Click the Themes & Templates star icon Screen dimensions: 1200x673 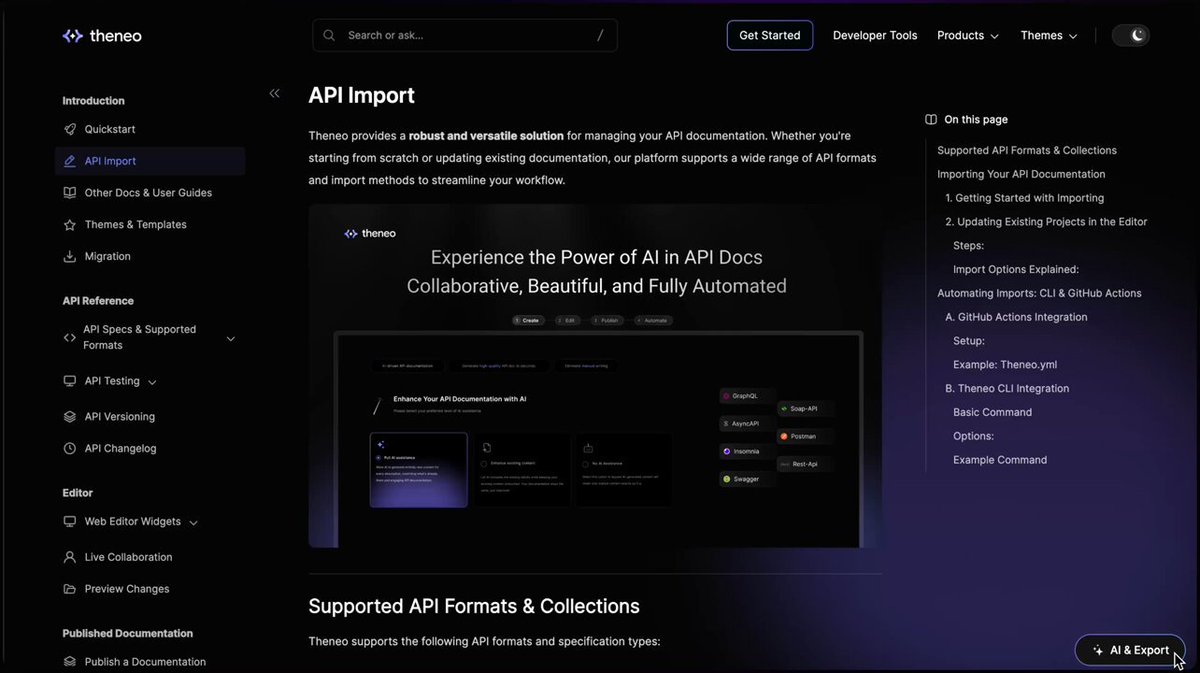pyautogui.click(x=70, y=225)
